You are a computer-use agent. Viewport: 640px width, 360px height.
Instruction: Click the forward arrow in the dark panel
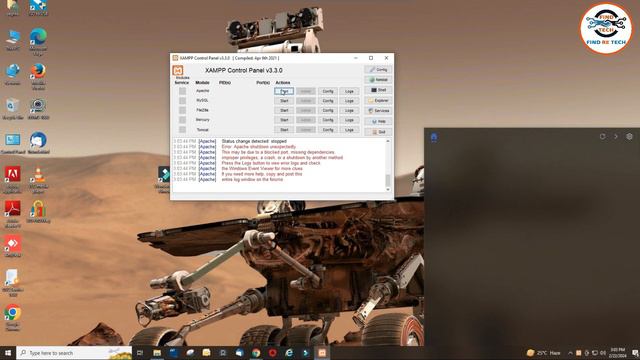616,137
